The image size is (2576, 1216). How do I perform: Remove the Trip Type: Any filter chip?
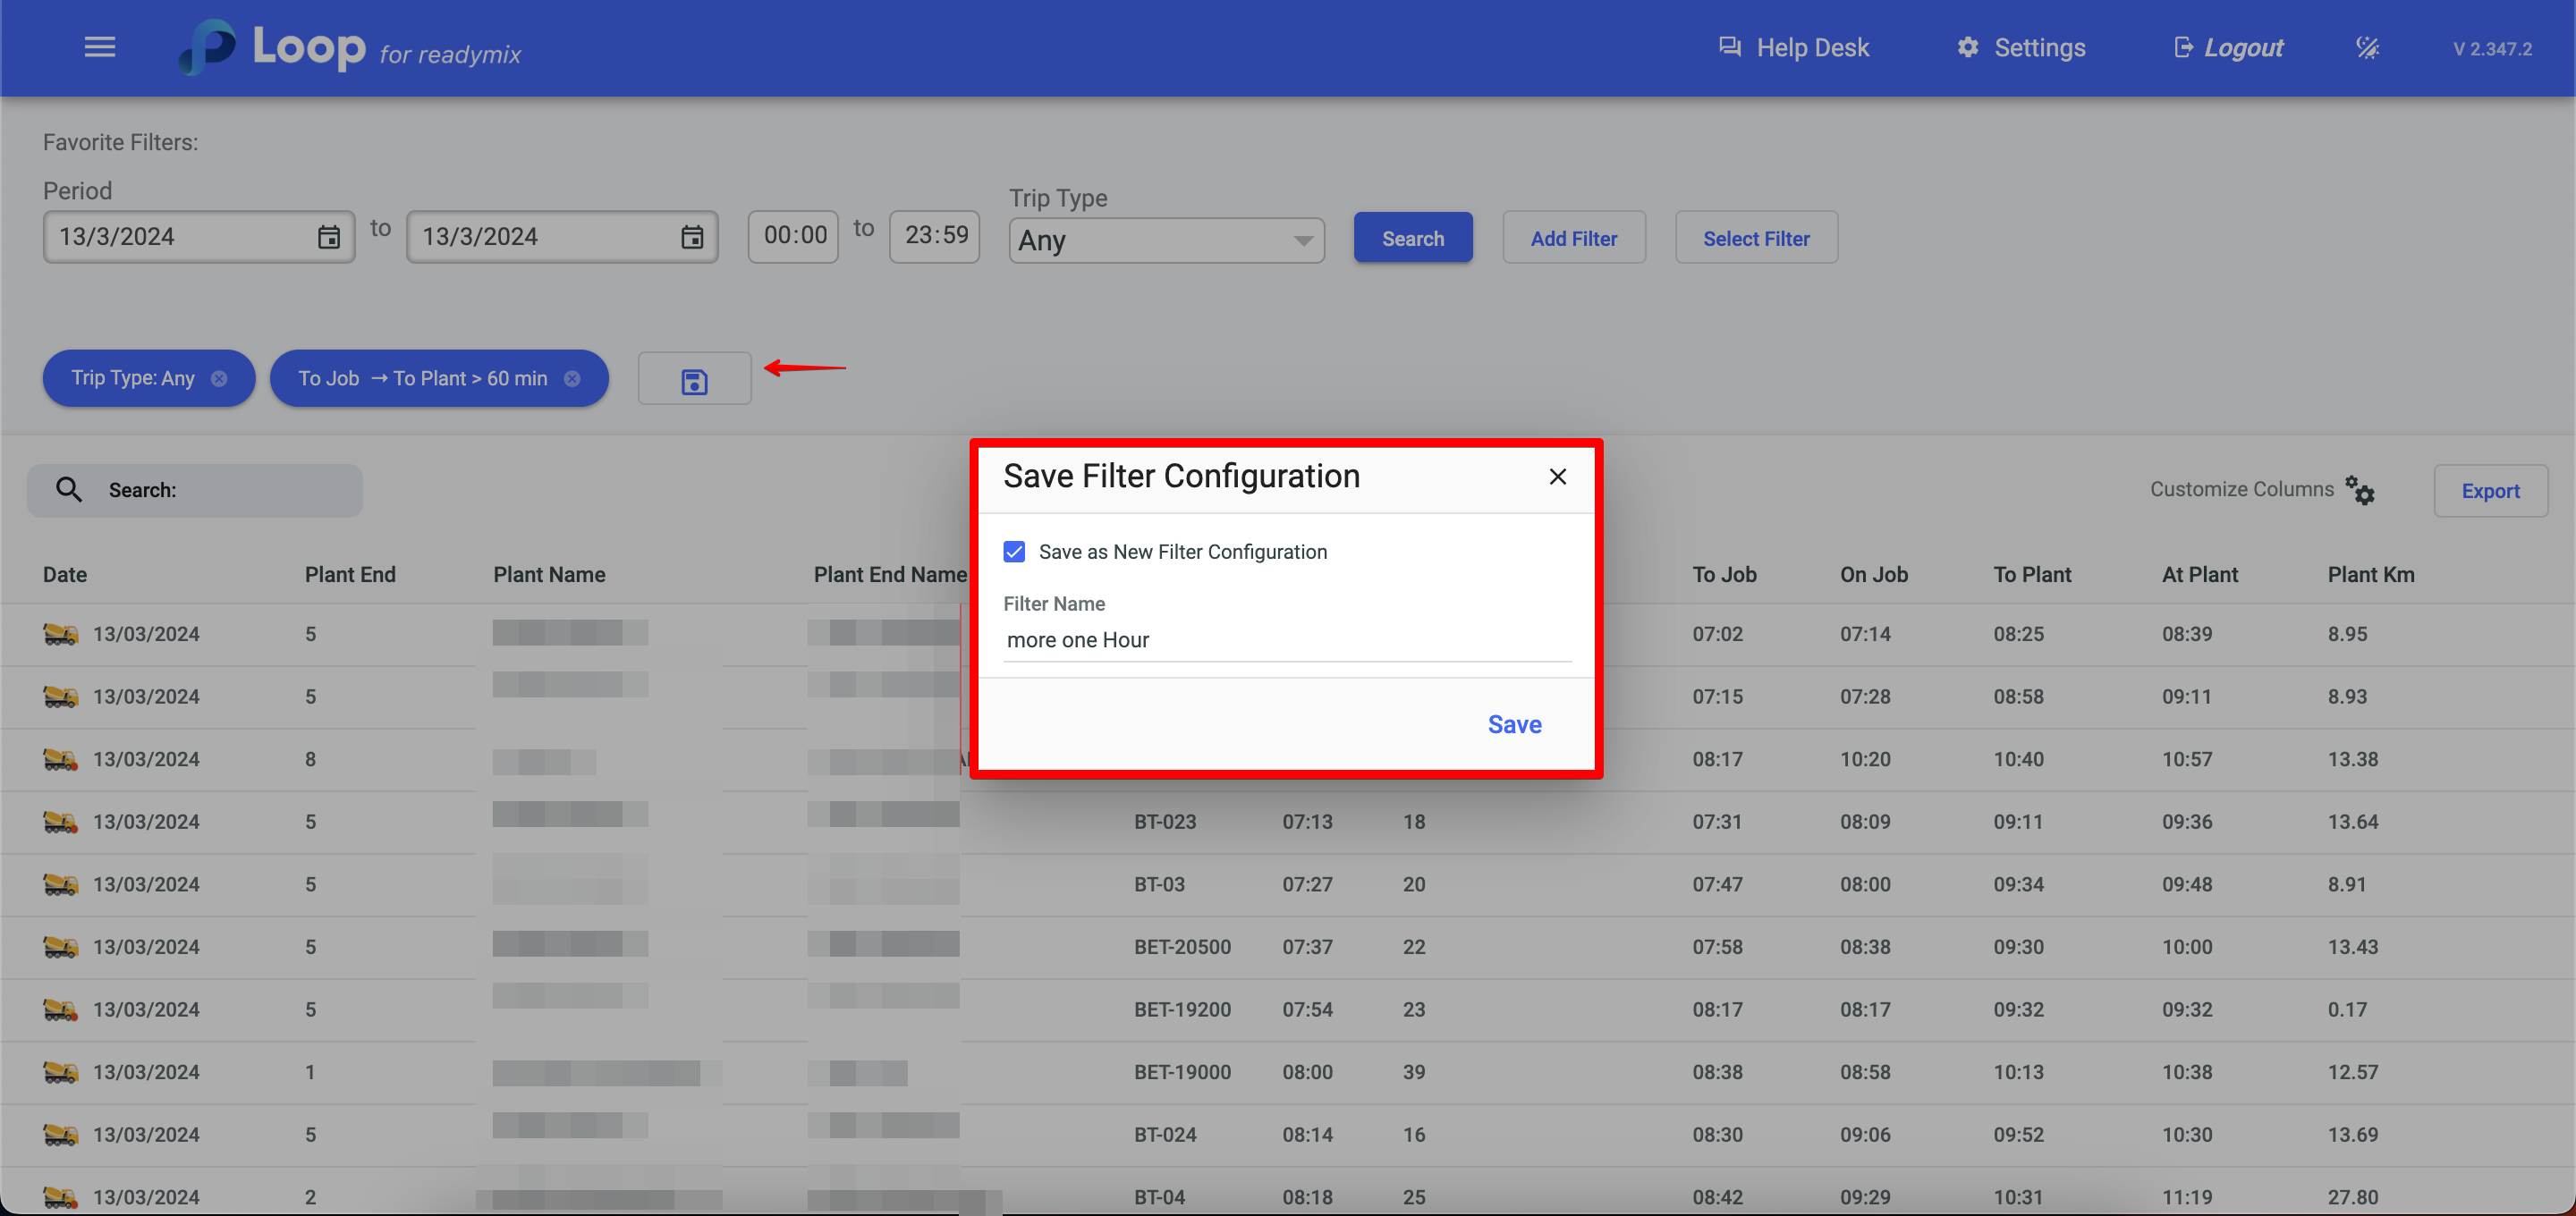(x=219, y=379)
